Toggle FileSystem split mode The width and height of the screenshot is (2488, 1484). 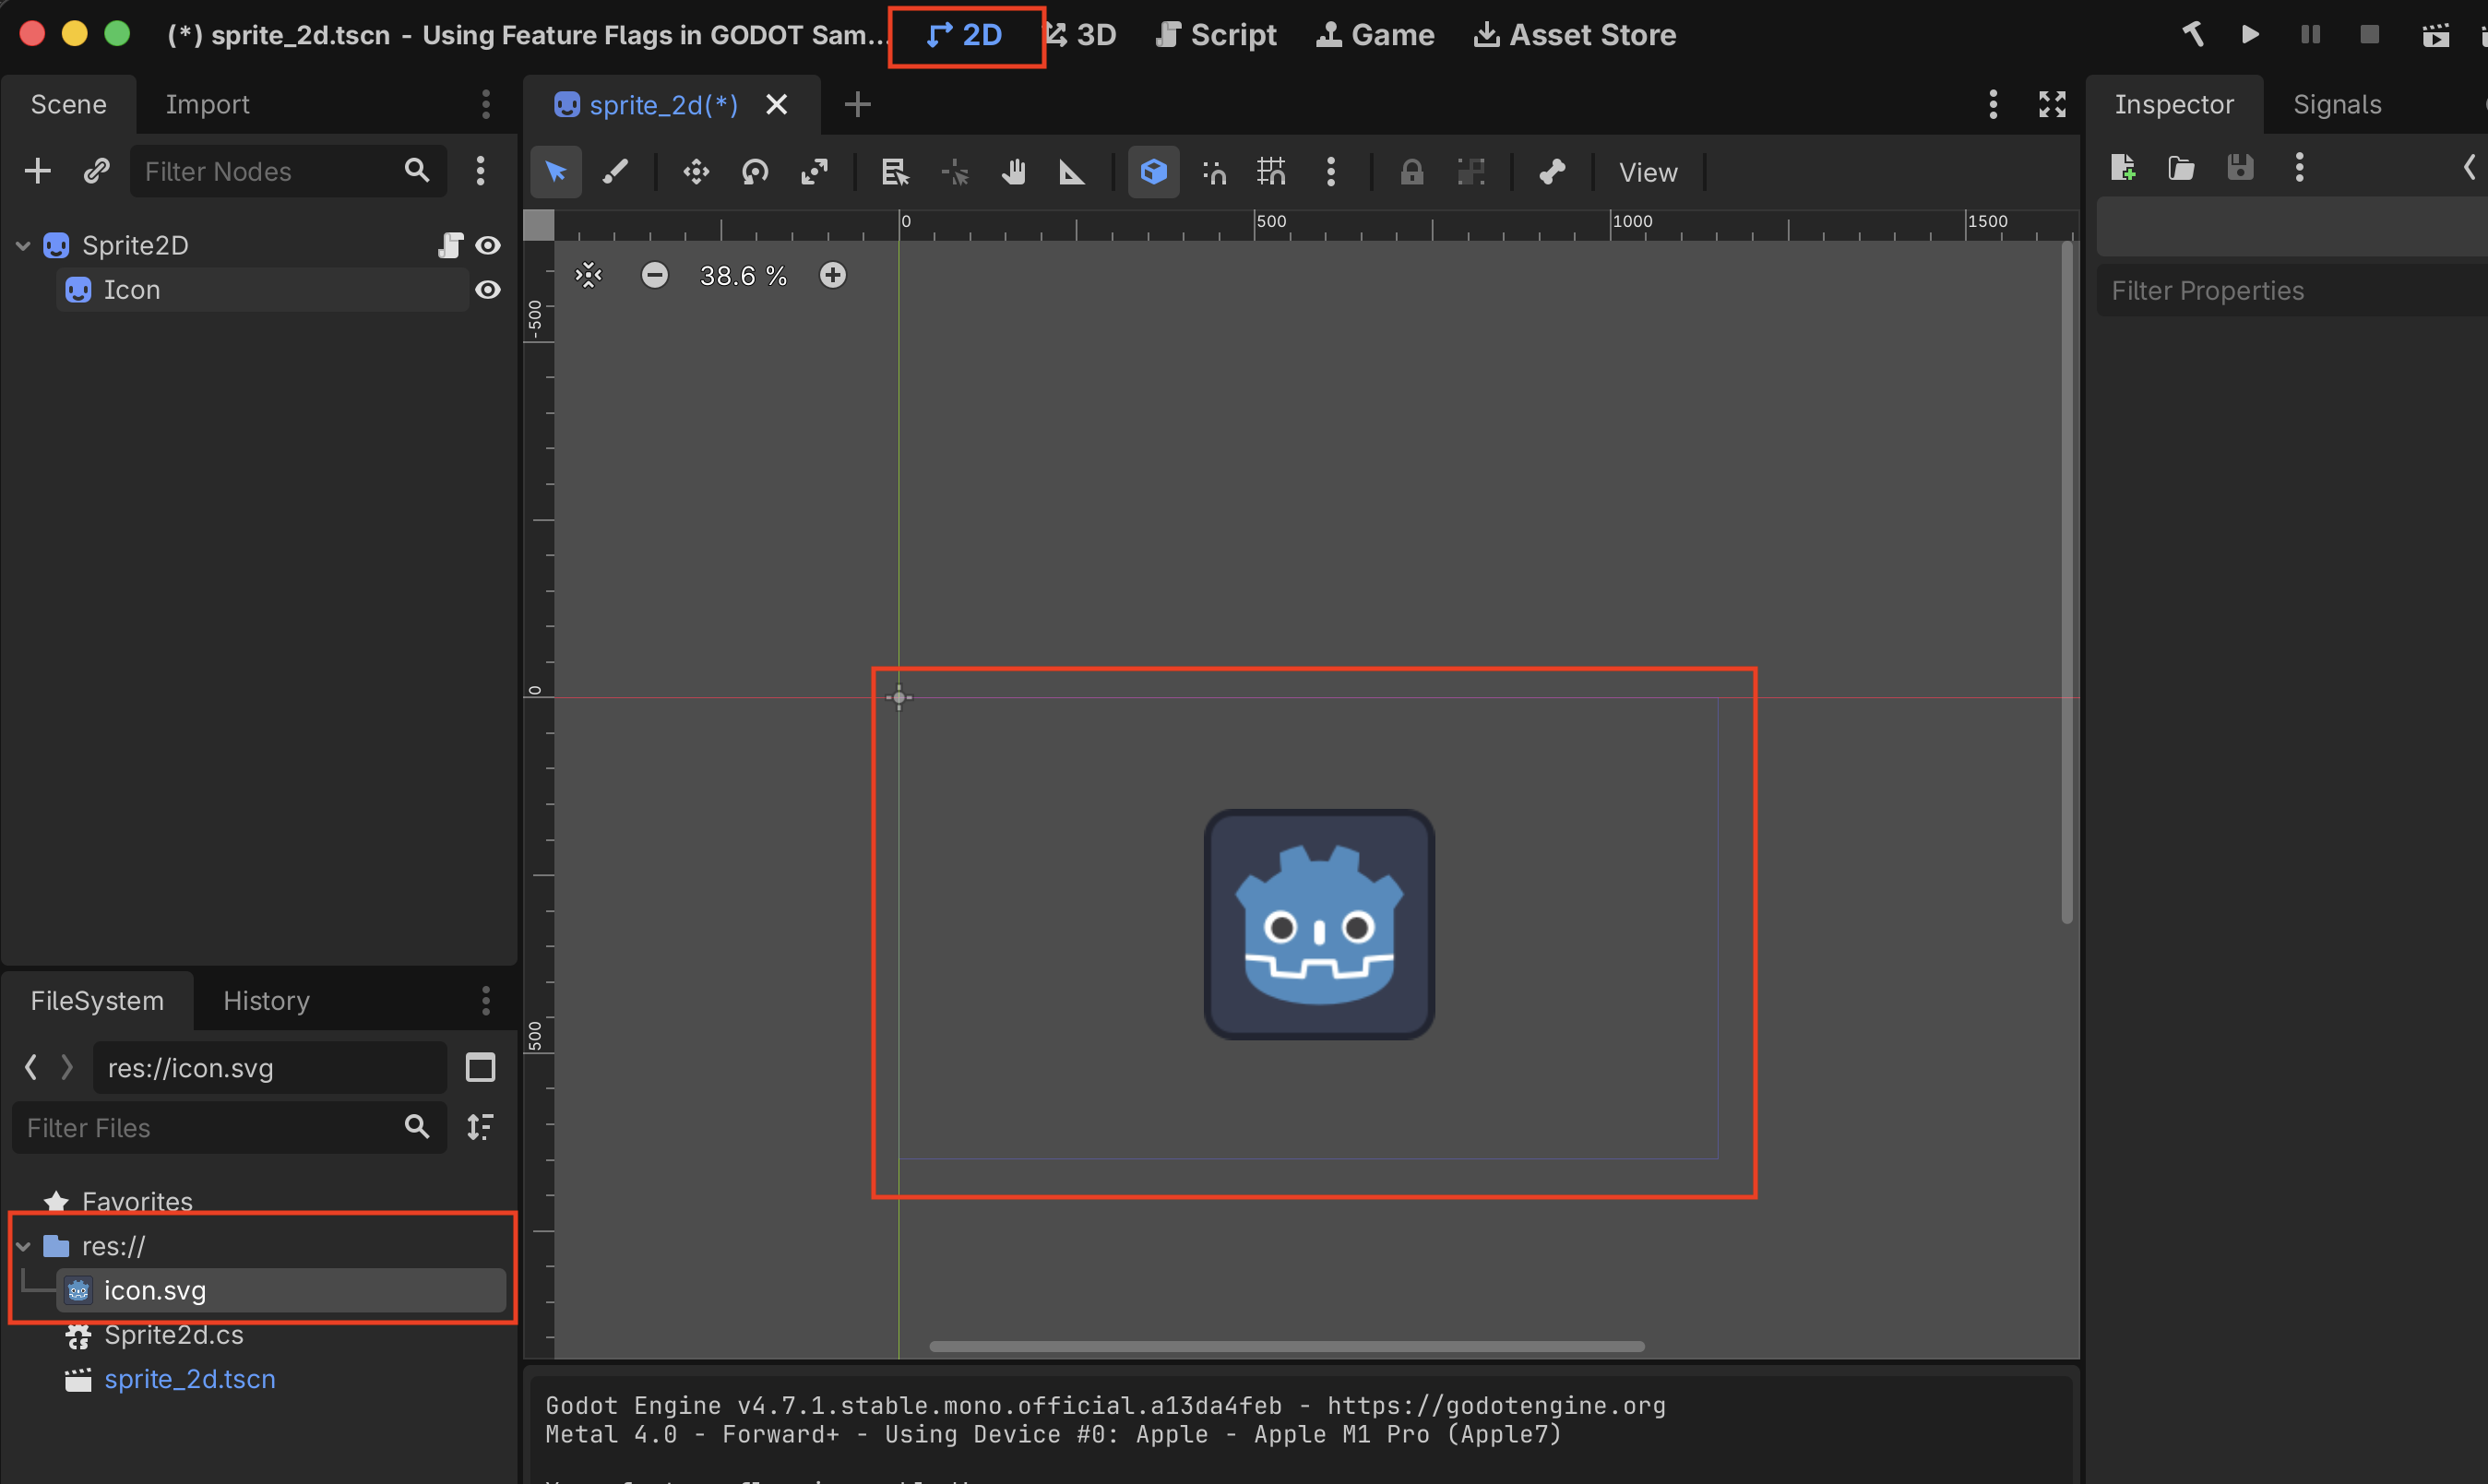point(481,1068)
